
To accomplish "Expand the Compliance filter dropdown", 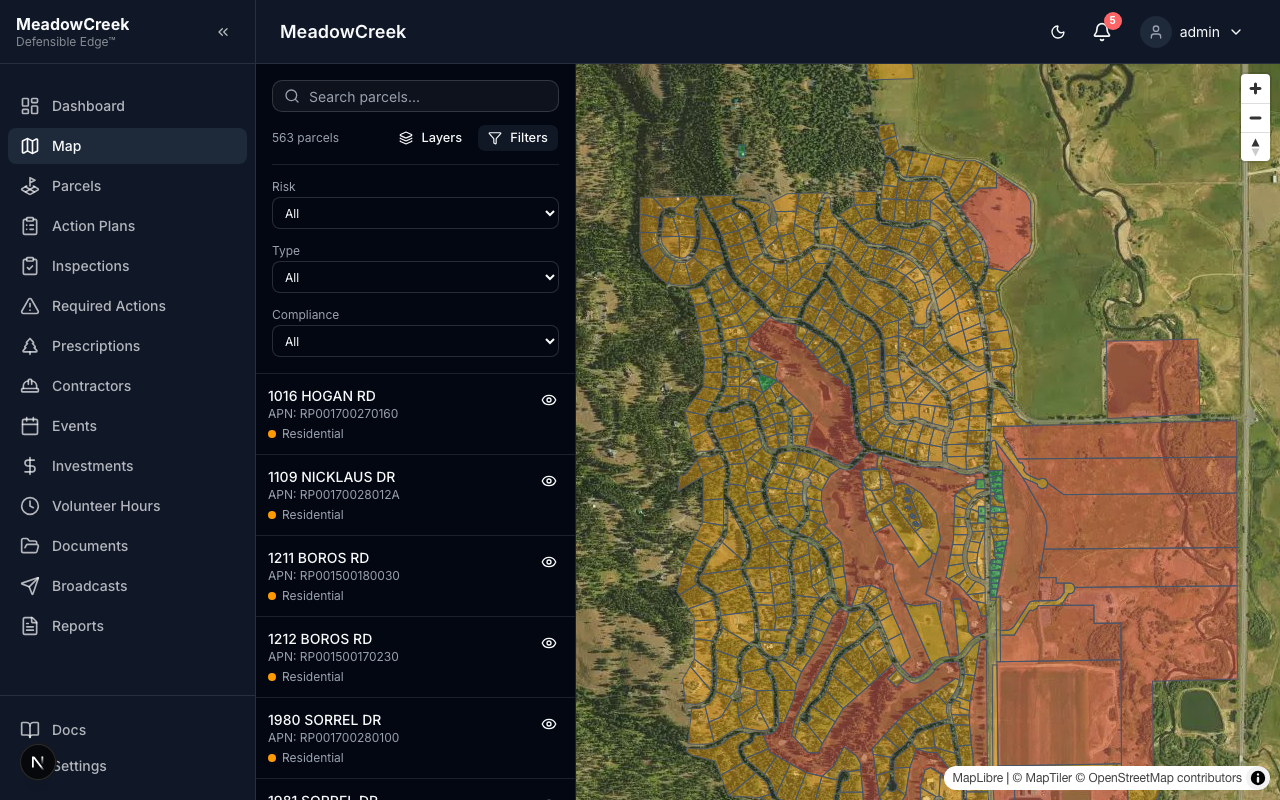I will pos(415,341).
